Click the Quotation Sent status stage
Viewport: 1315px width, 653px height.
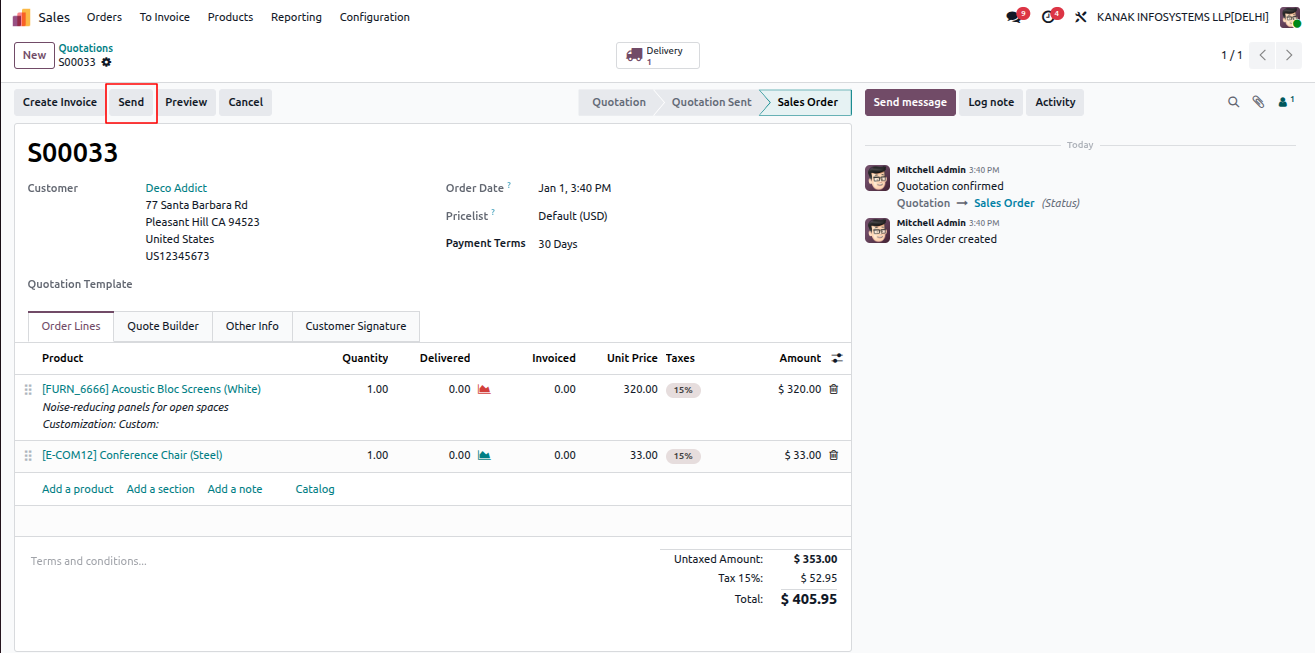click(711, 102)
